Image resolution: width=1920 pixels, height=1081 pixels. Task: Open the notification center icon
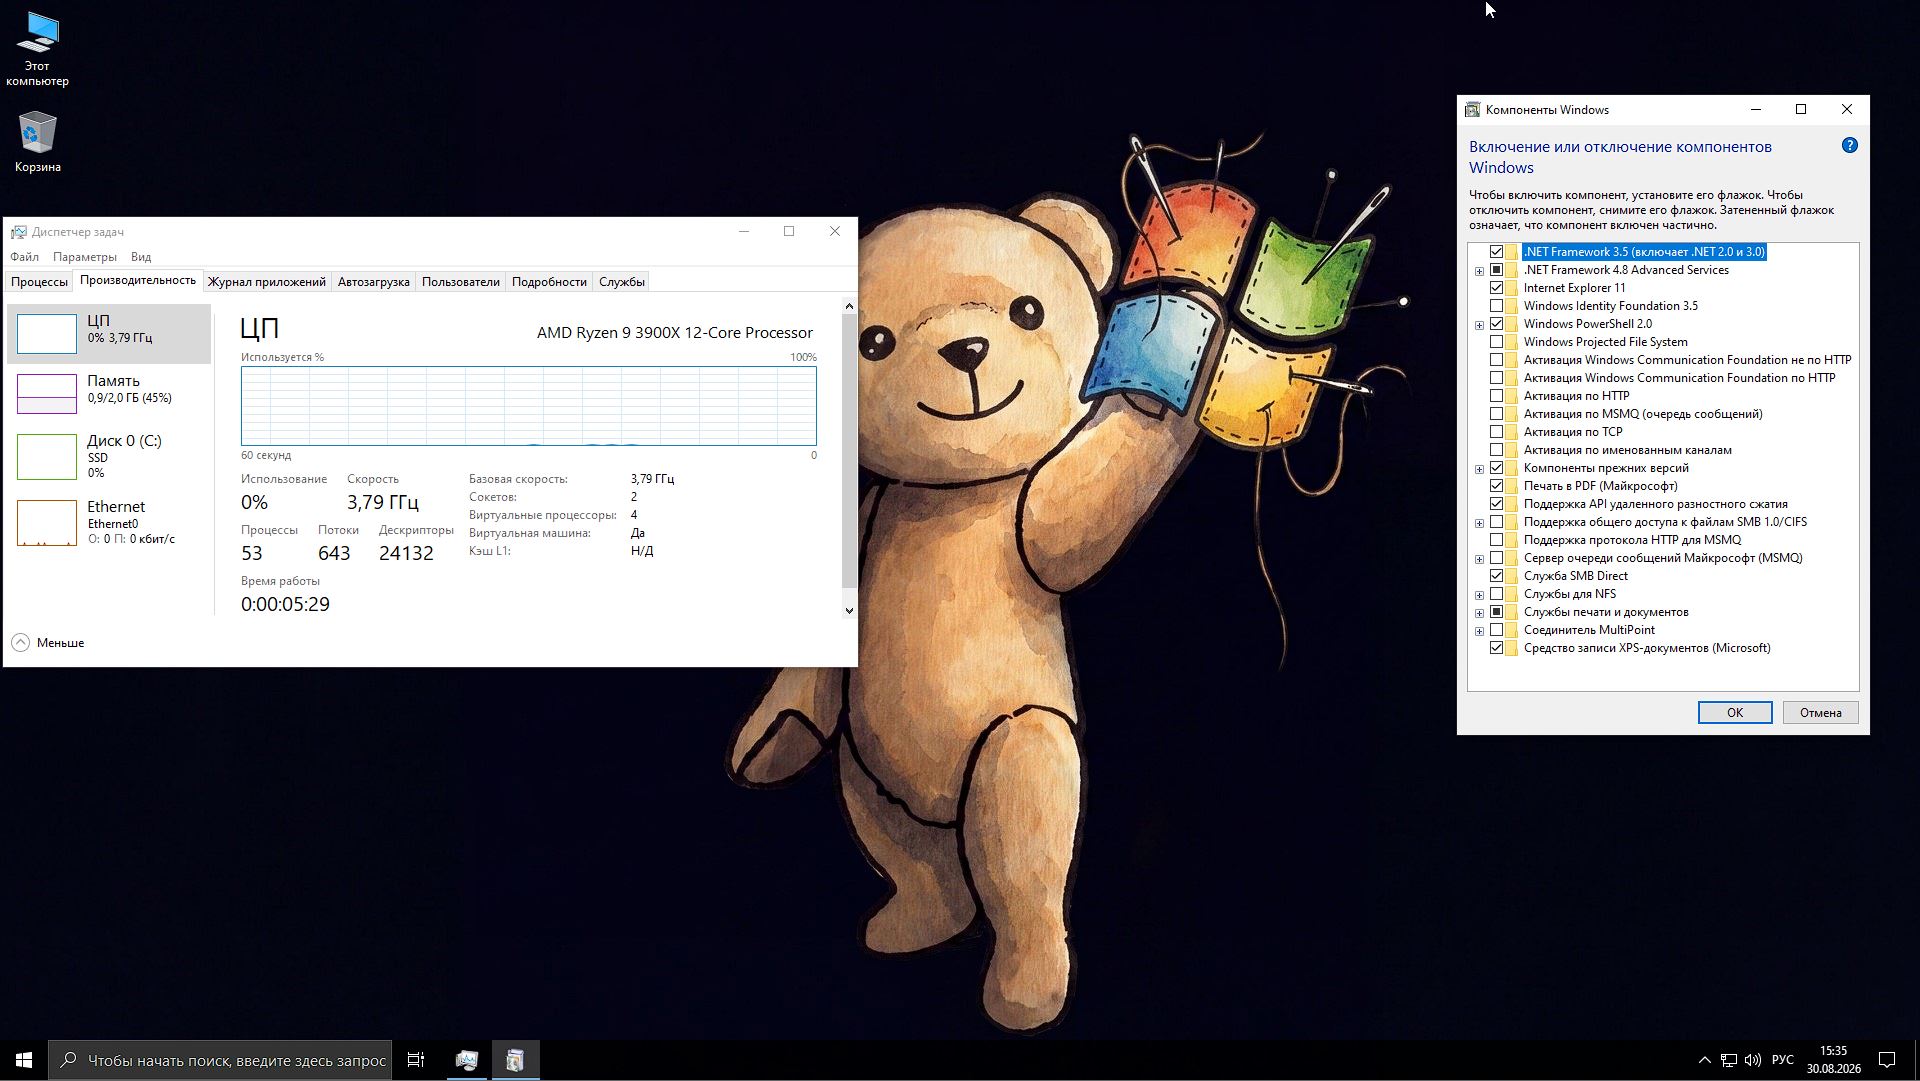tap(1887, 1060)
